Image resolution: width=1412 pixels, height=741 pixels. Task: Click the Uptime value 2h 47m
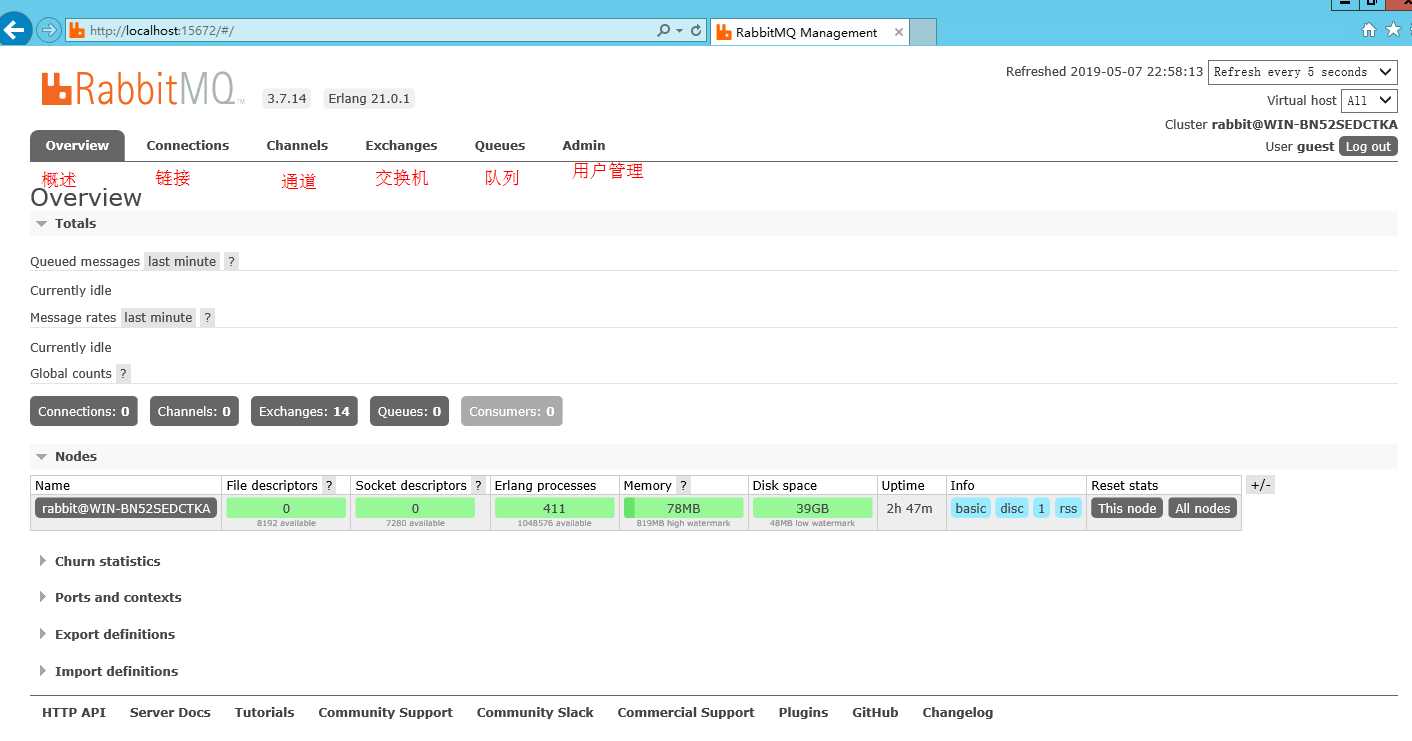(909, 508)
